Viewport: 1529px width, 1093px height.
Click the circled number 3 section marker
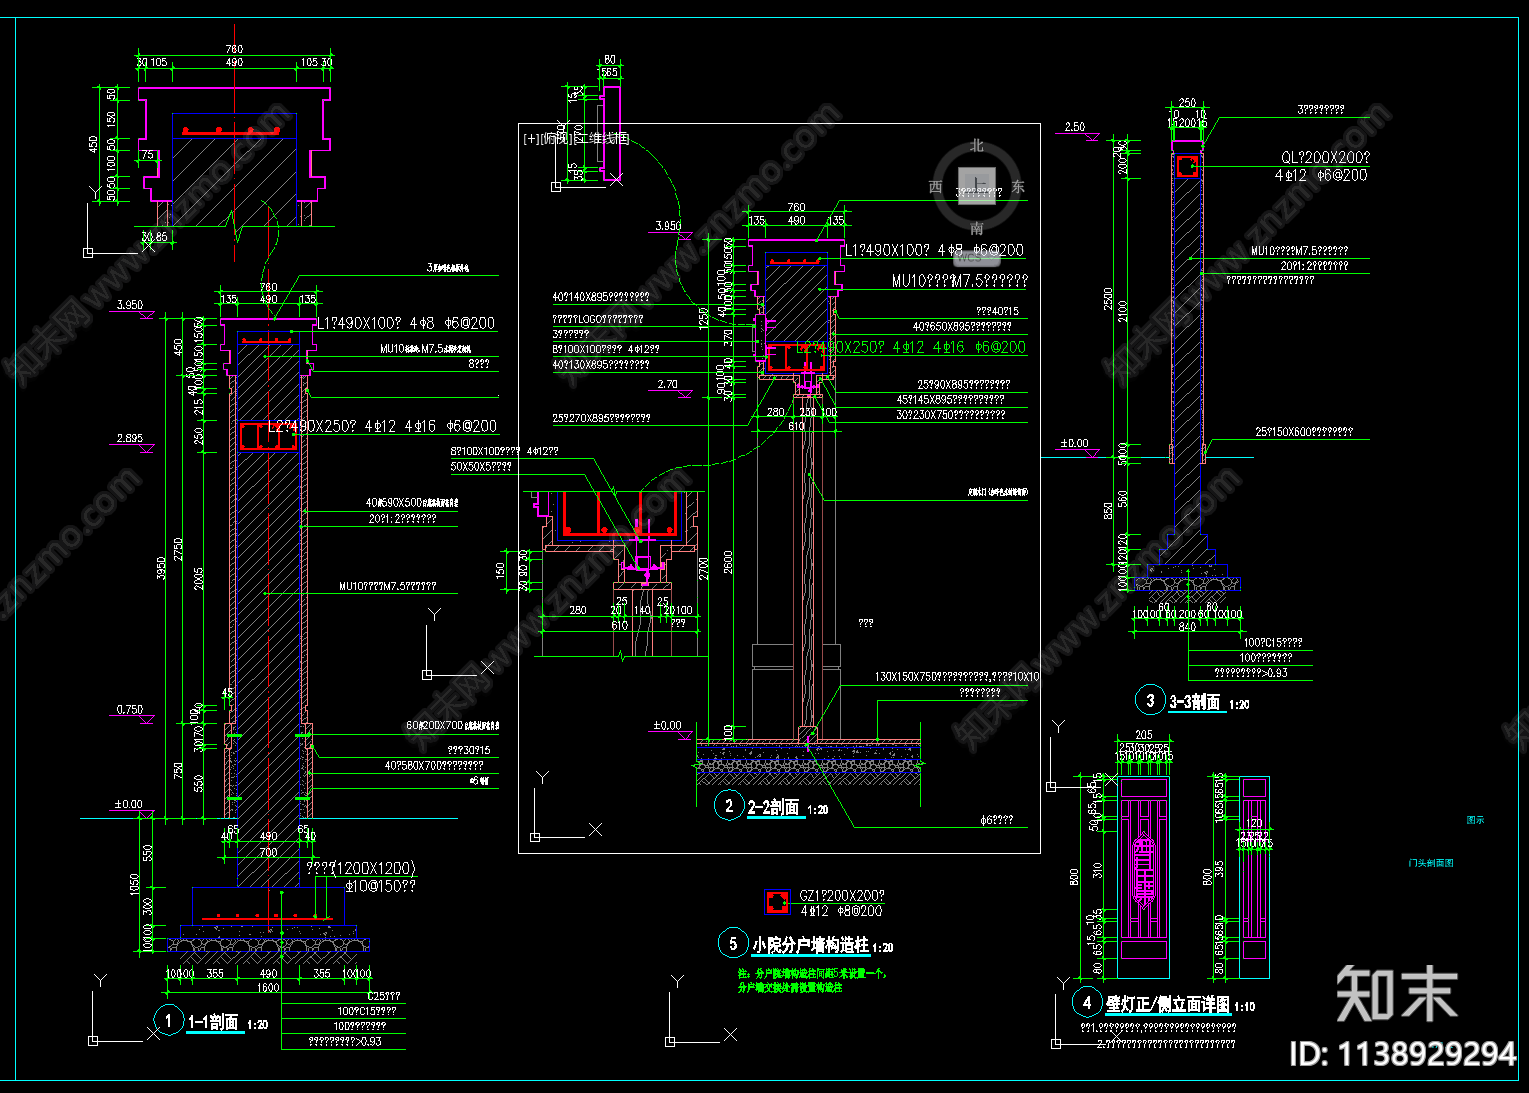pyautogui.click(x=1150, y=700)
